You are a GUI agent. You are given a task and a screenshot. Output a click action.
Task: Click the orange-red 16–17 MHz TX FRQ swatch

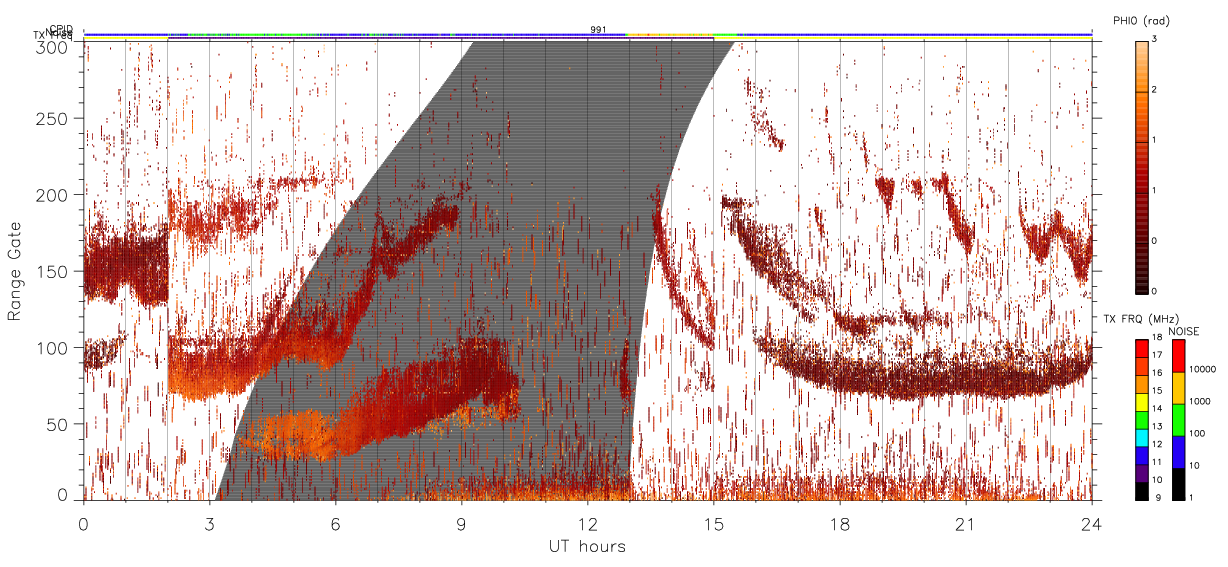pos(1141,366)
